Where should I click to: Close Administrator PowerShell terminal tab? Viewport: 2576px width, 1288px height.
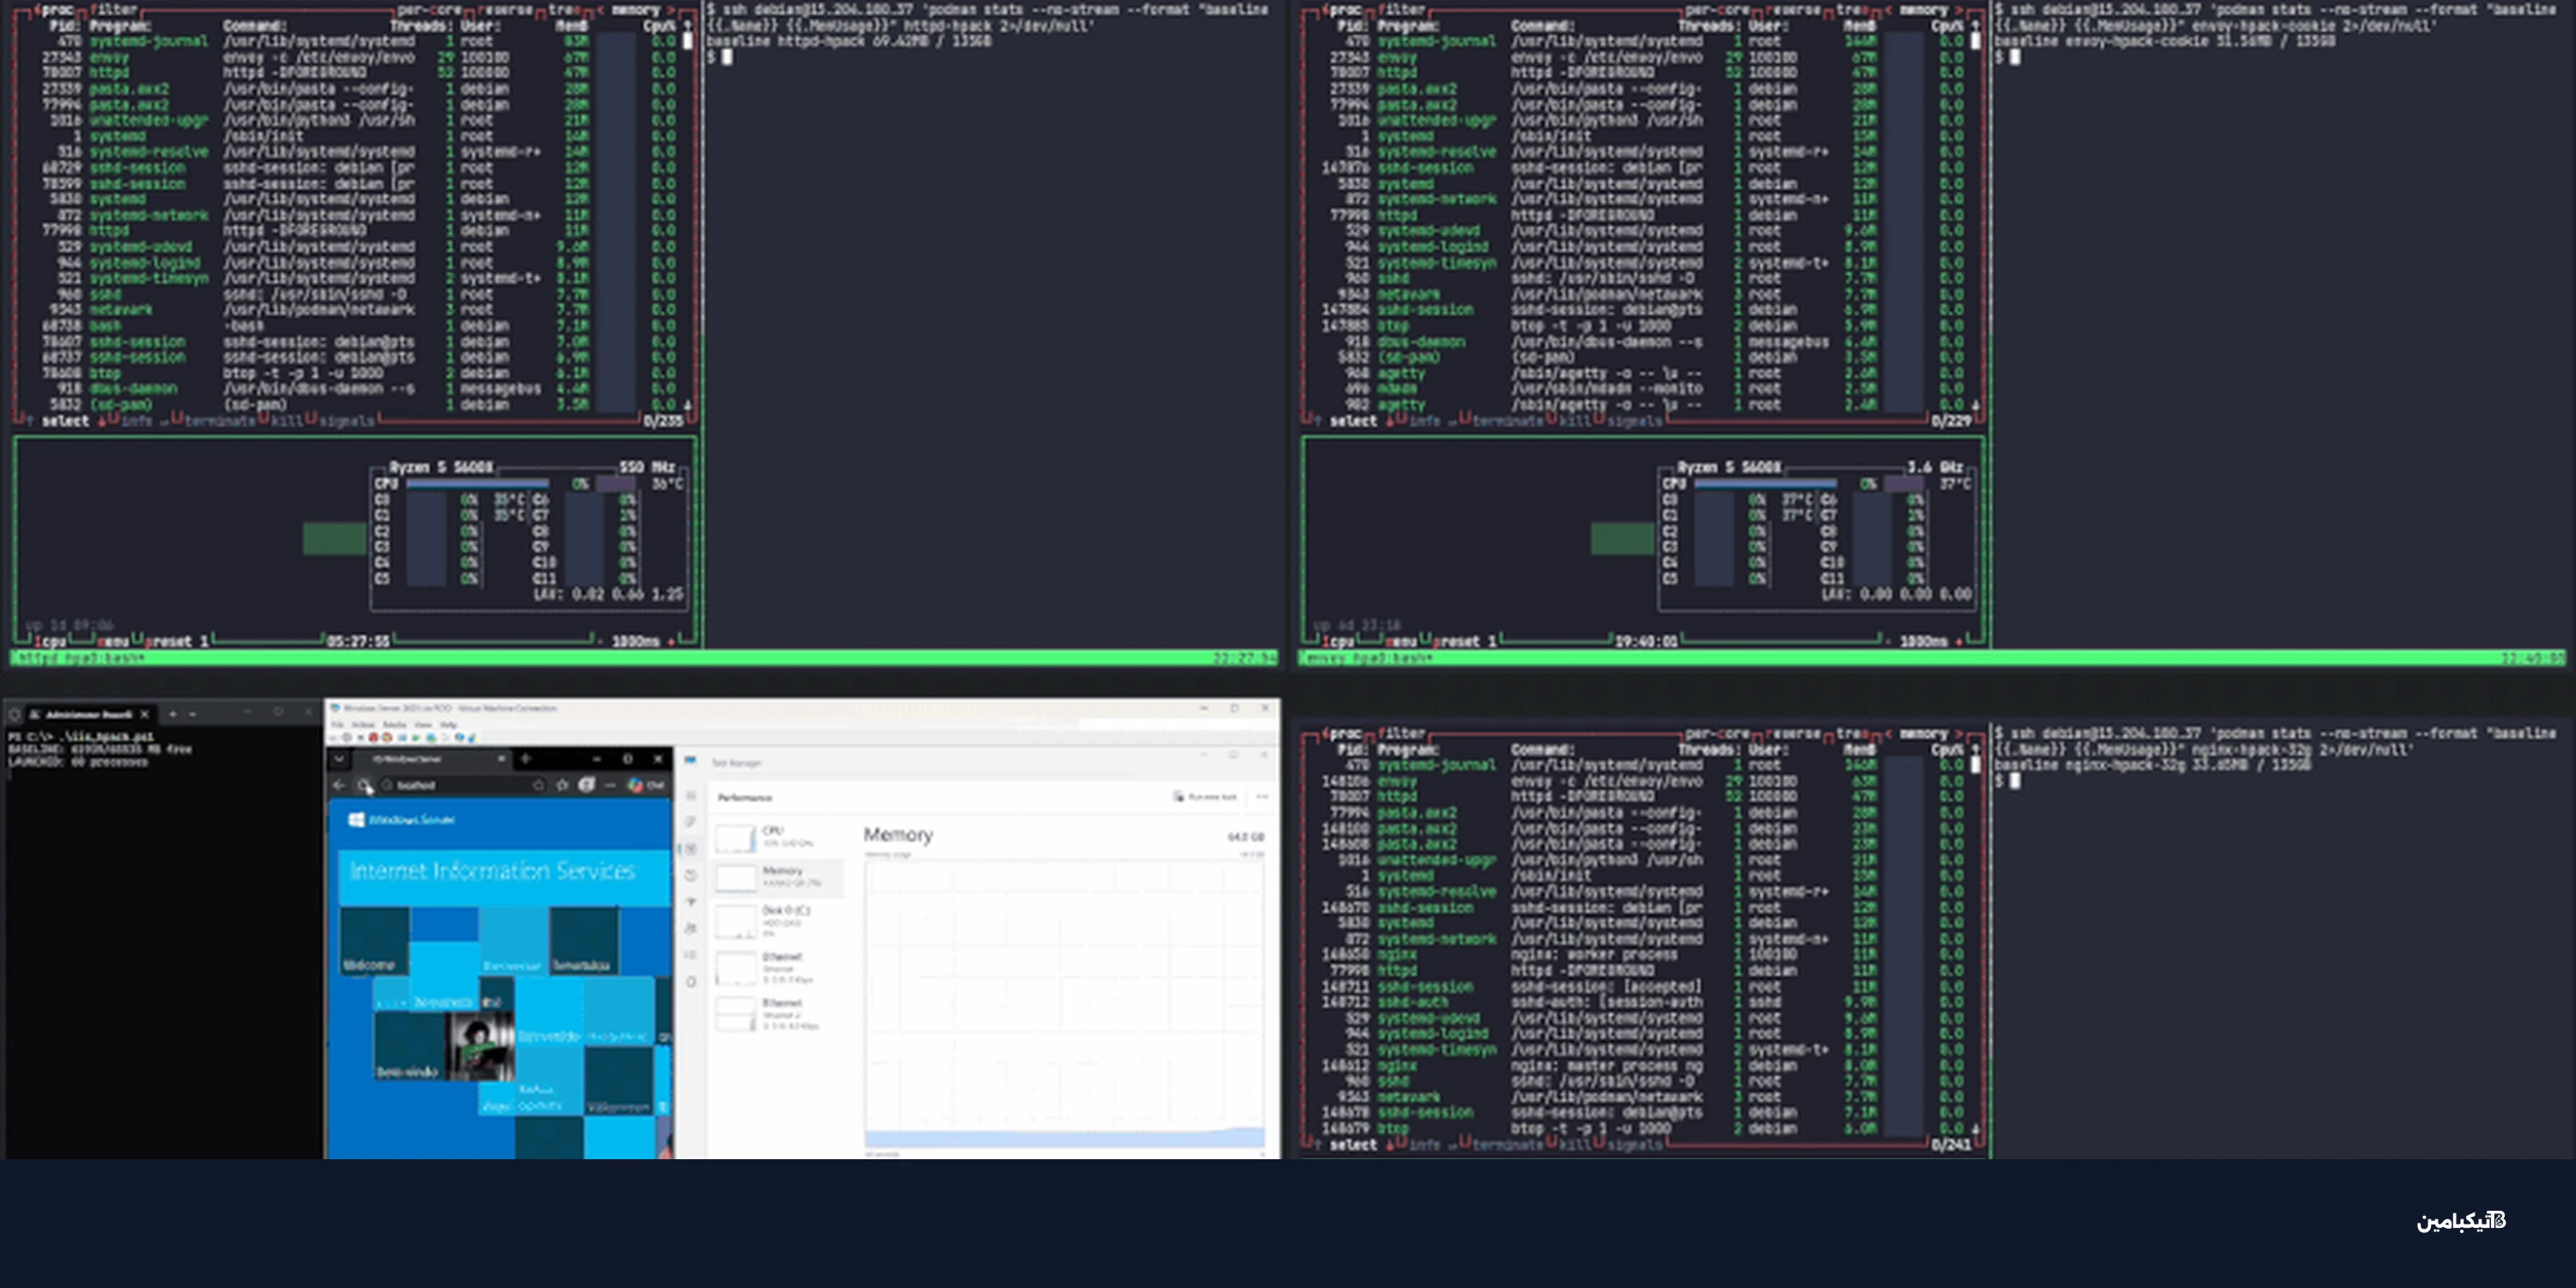point(144,714)
